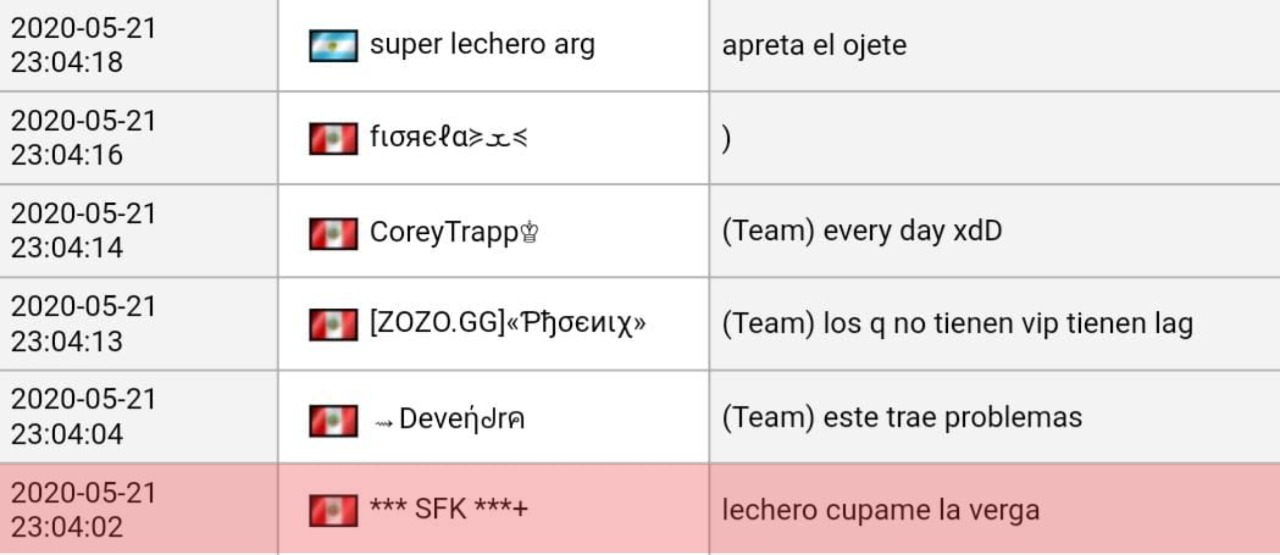Click the flag icon beside Deveήdrα
1280x555 pixels.
click(x=333, y=419)
